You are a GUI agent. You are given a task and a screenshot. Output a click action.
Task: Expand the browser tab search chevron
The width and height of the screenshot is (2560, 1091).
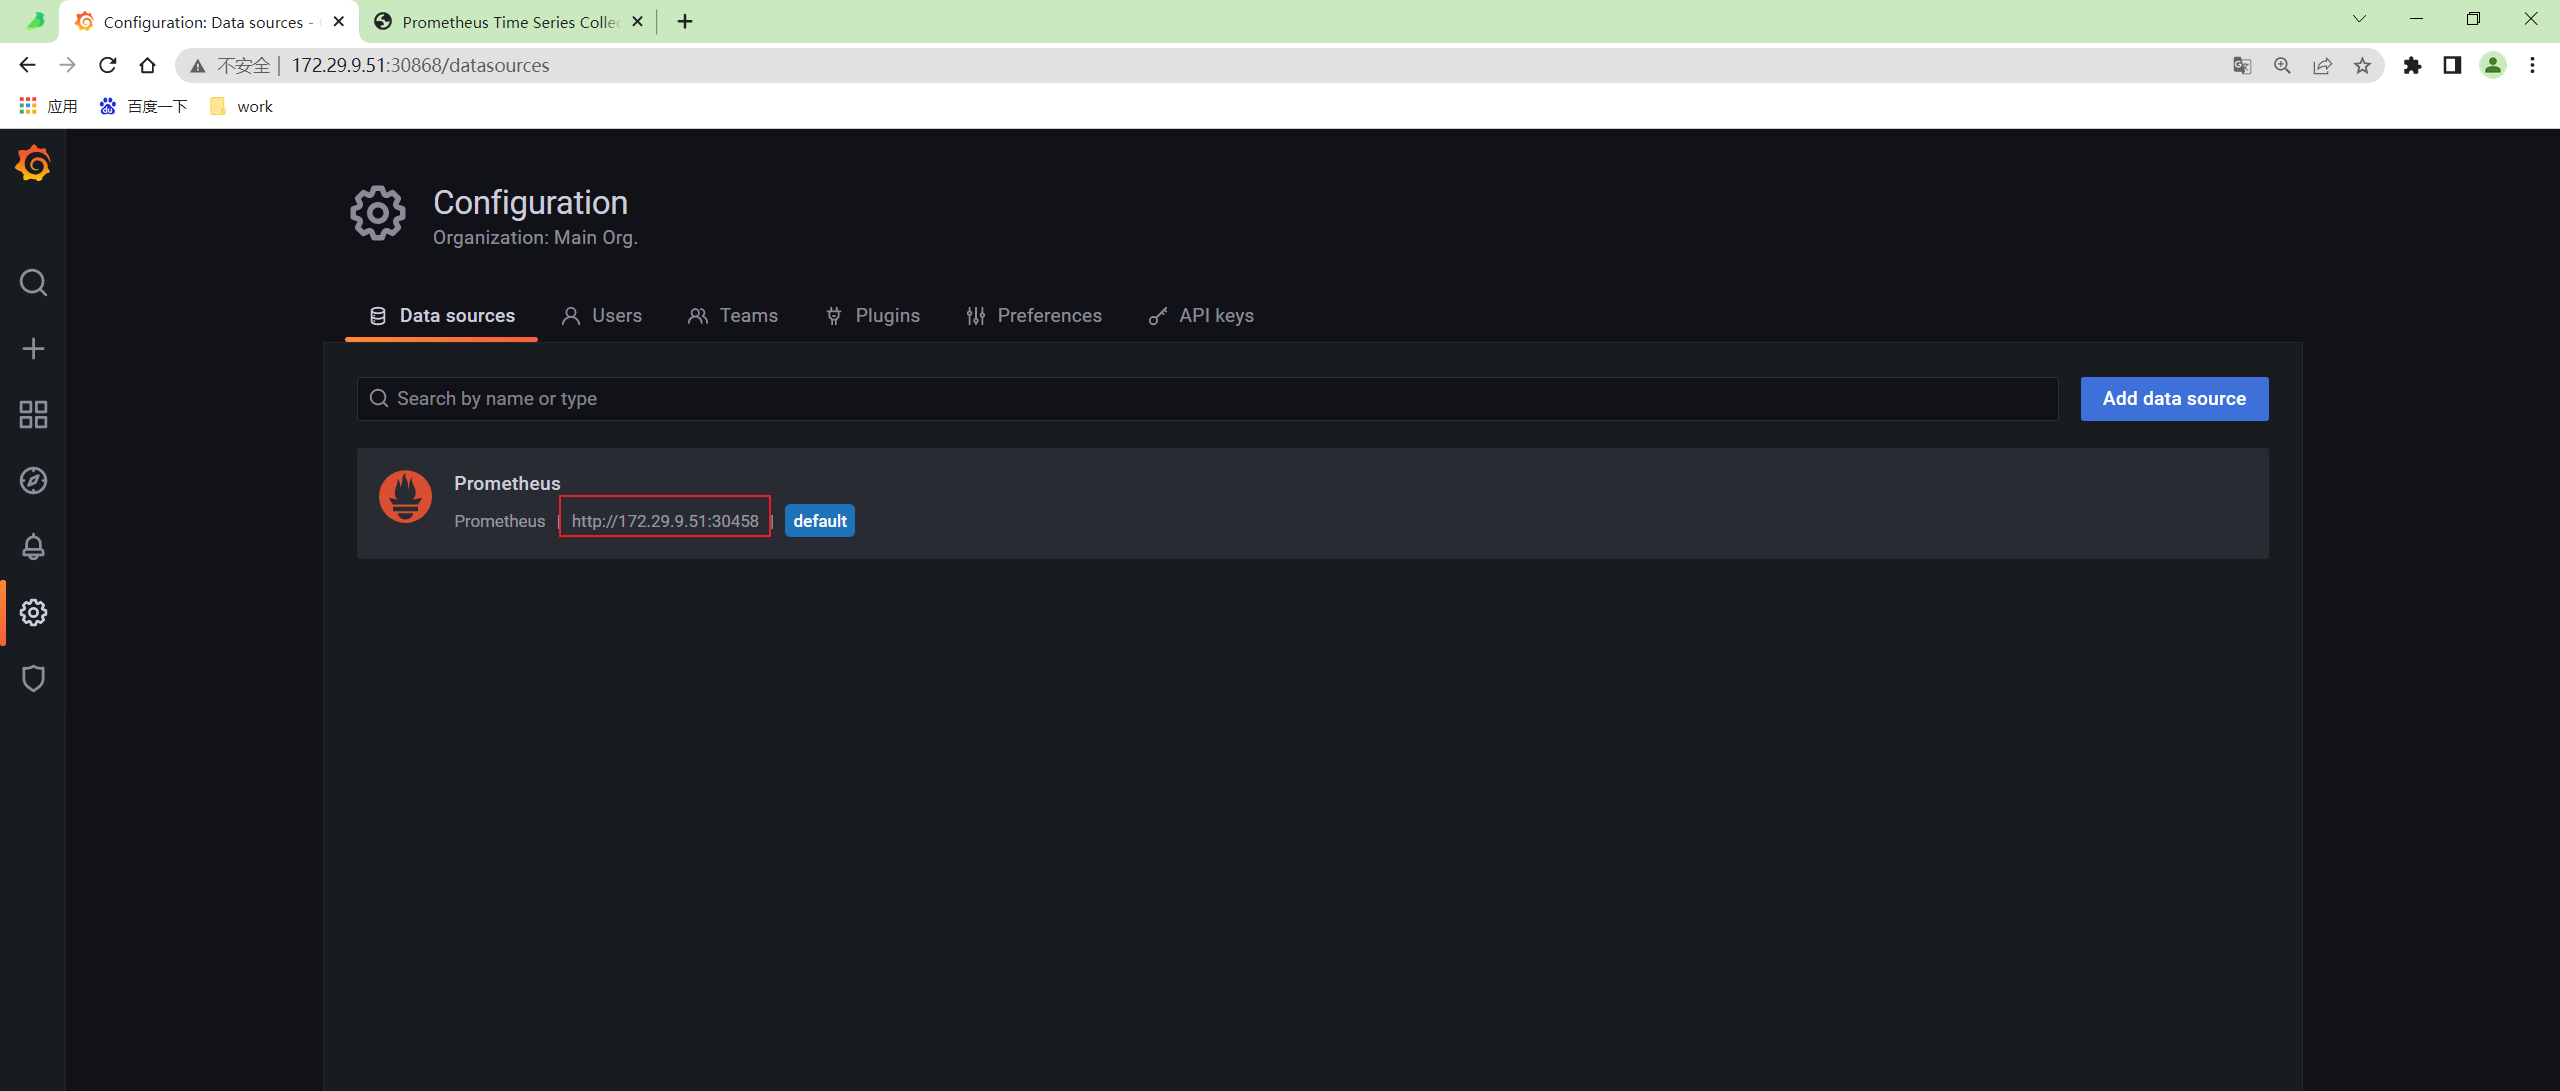(x=2359, y=19)
